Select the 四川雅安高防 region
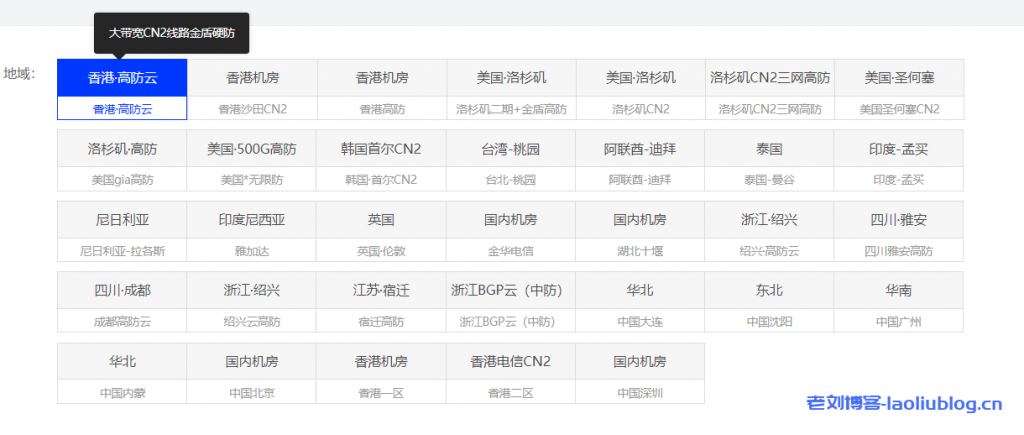The image size is (1024, 435). 899,231
